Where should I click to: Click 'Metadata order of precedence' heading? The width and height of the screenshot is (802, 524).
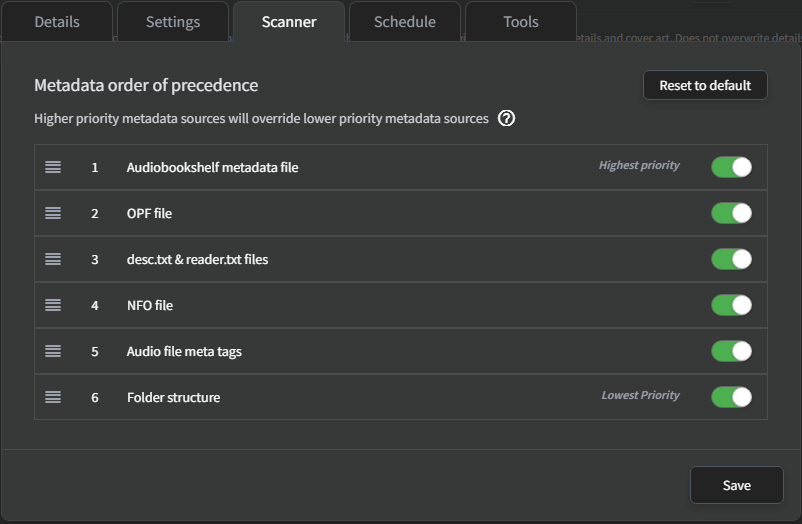pos(146,85)
